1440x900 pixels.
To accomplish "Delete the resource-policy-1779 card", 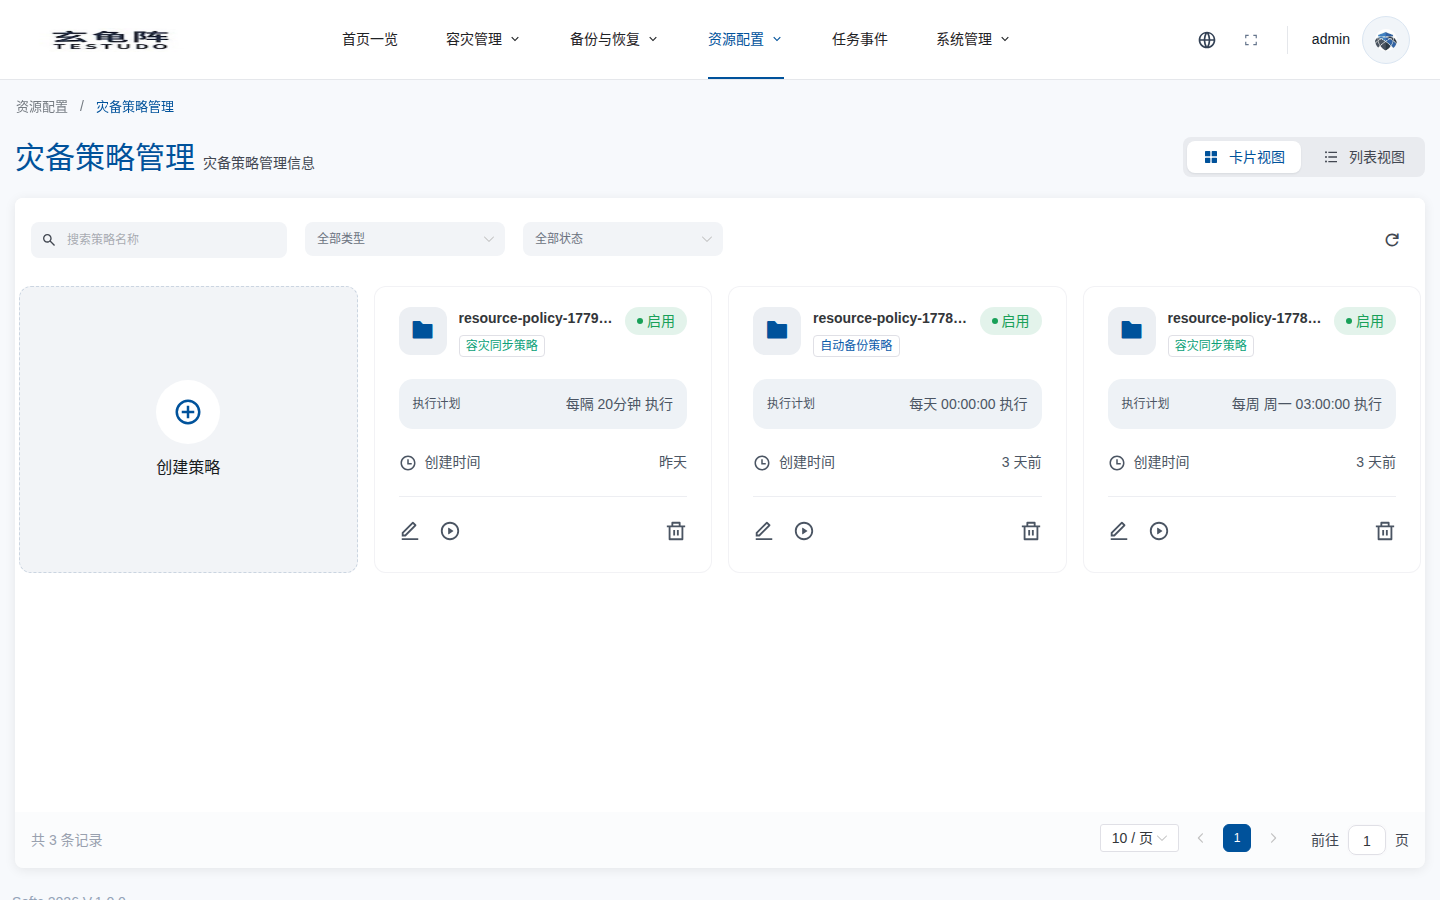I will [x=676, y=531].
